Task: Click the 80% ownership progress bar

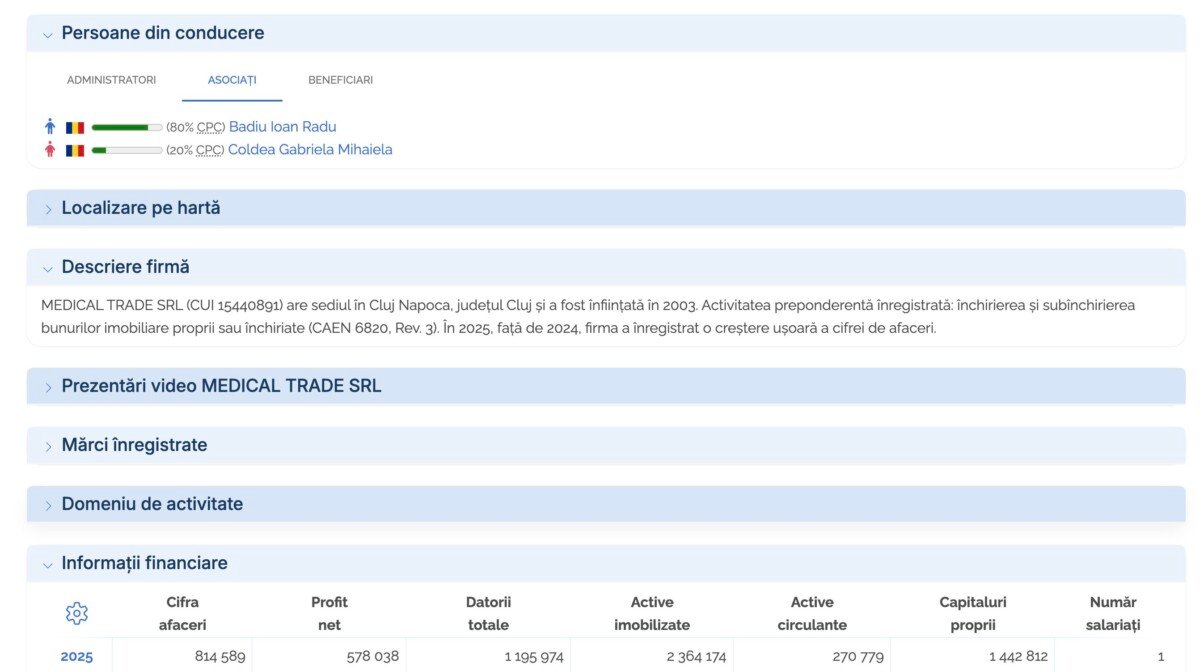Action: [x=127, y=128]
